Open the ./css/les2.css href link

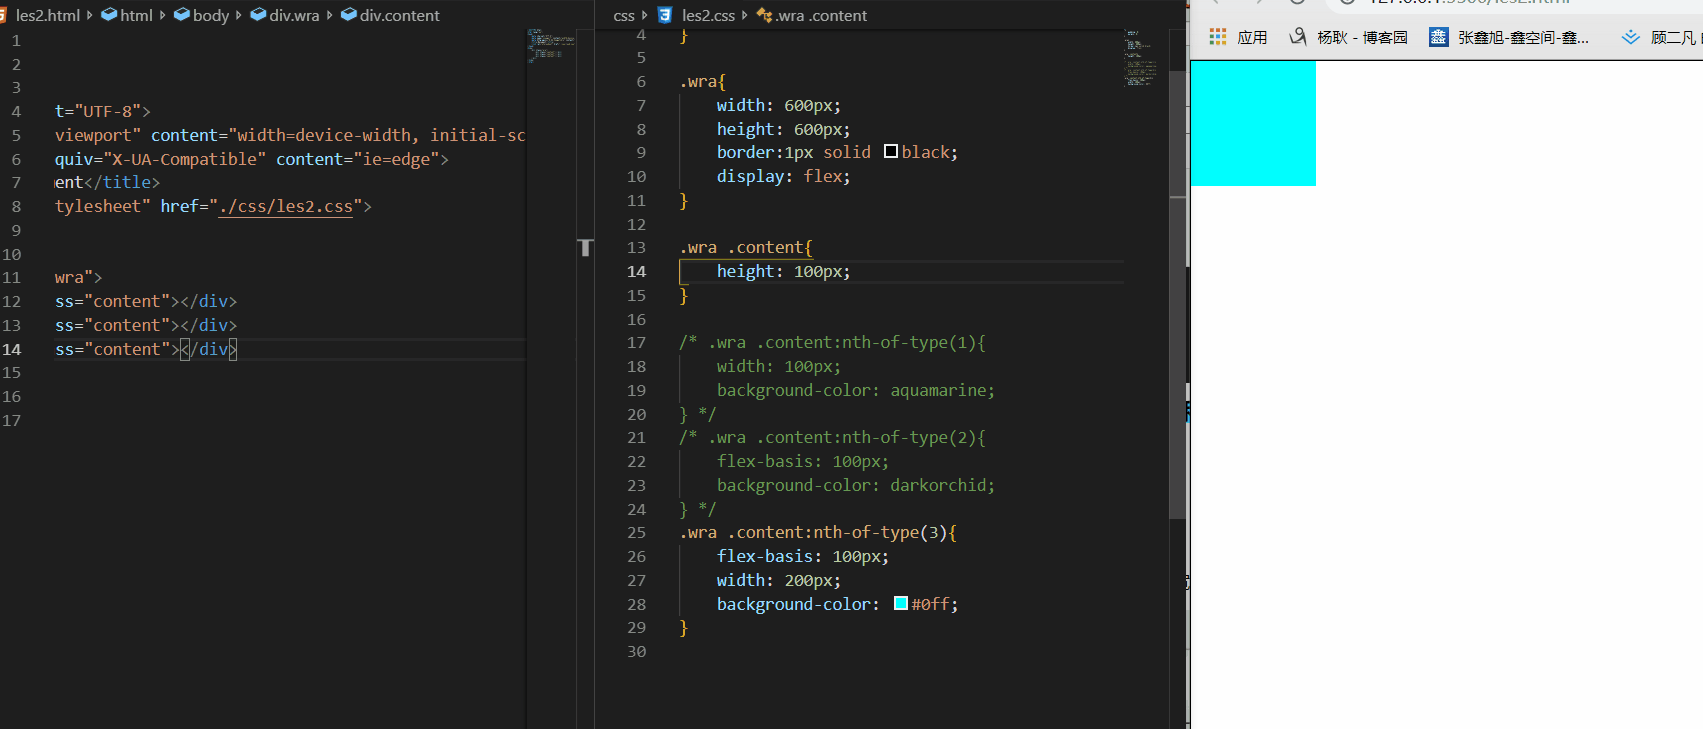[286, 206]
